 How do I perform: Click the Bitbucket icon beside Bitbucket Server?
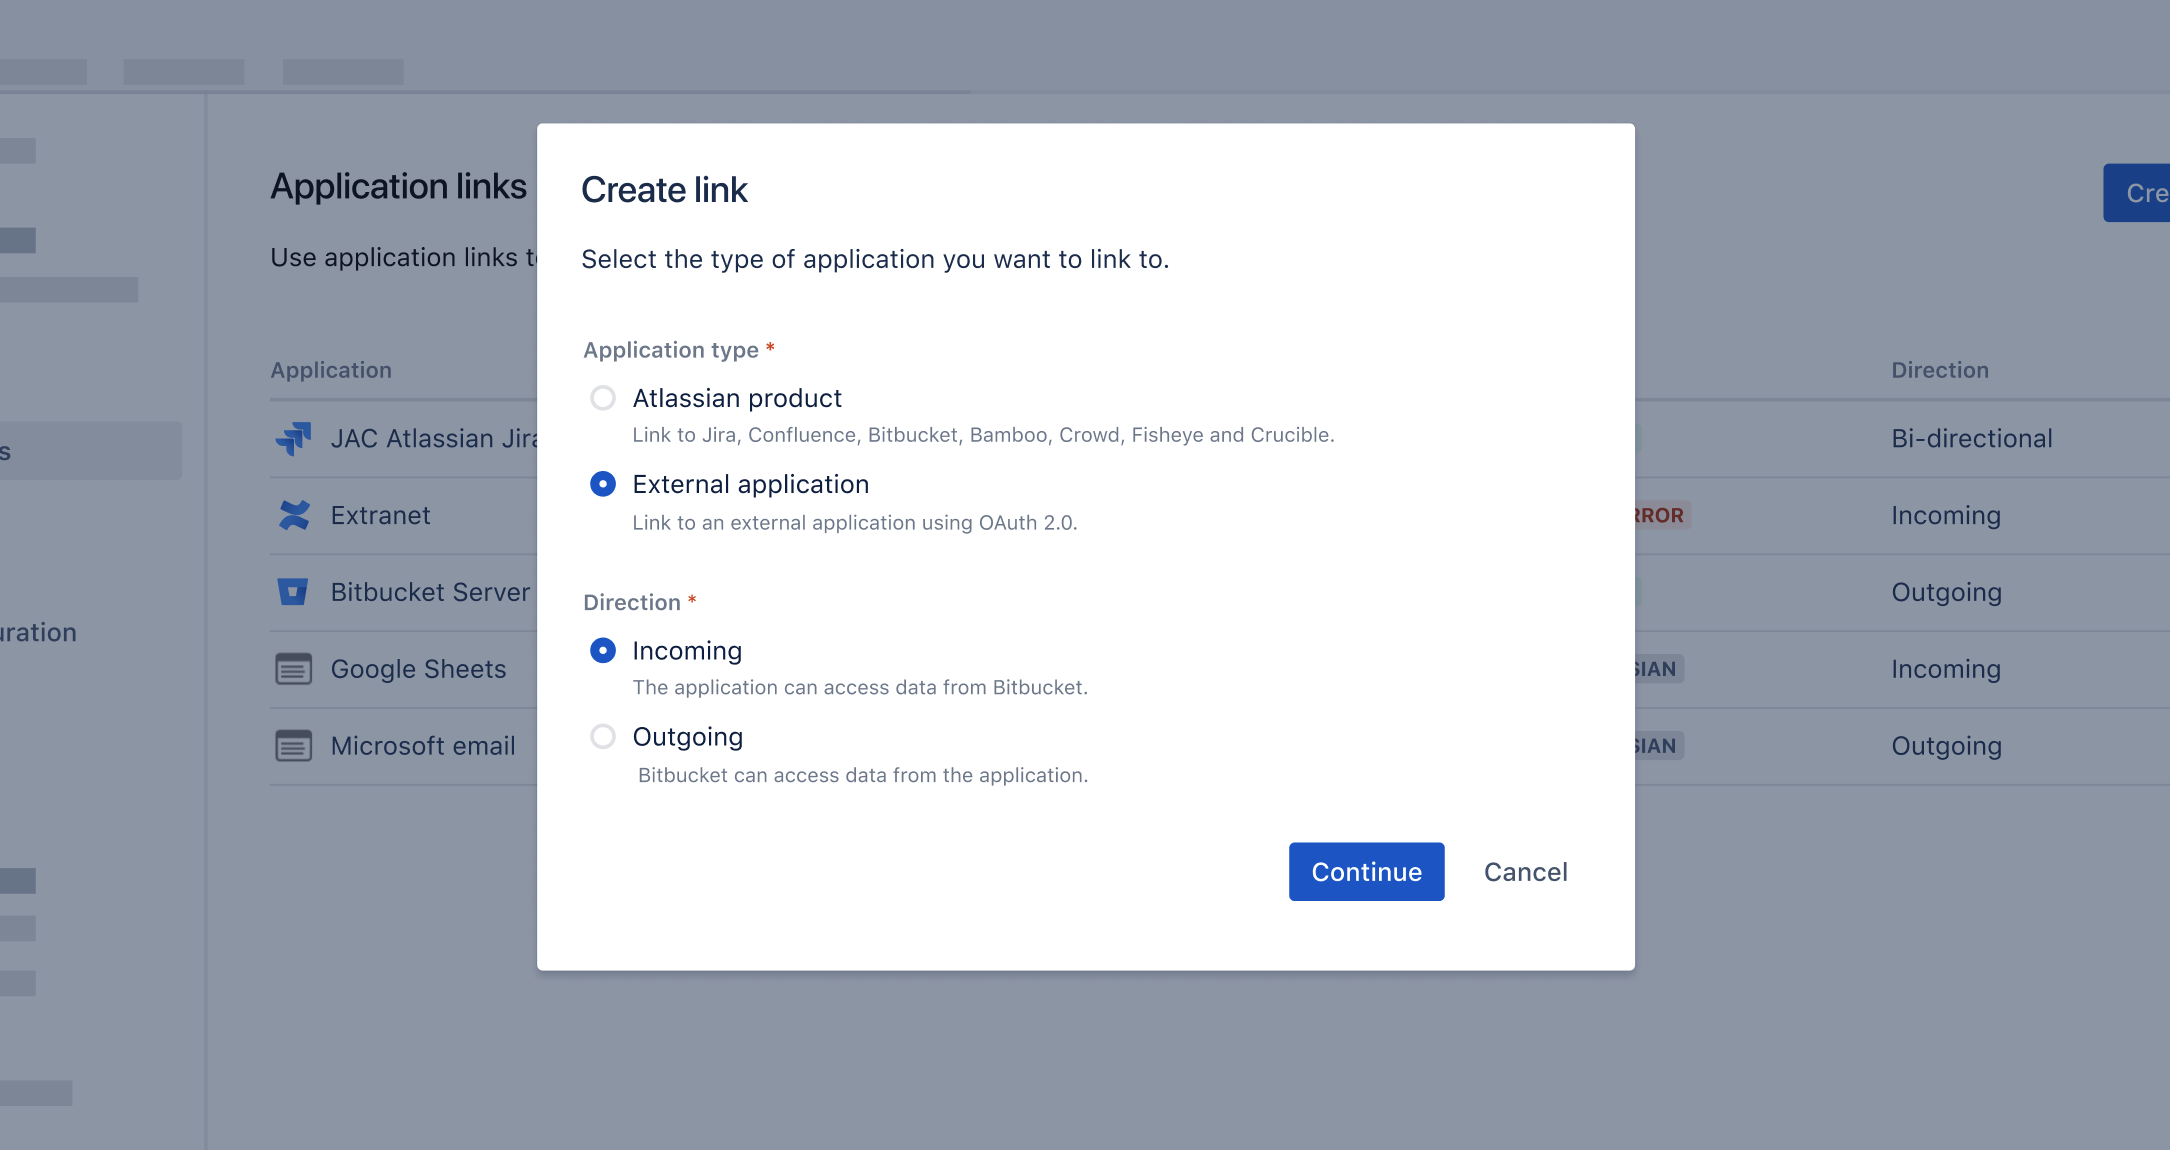tap(294, 592)
